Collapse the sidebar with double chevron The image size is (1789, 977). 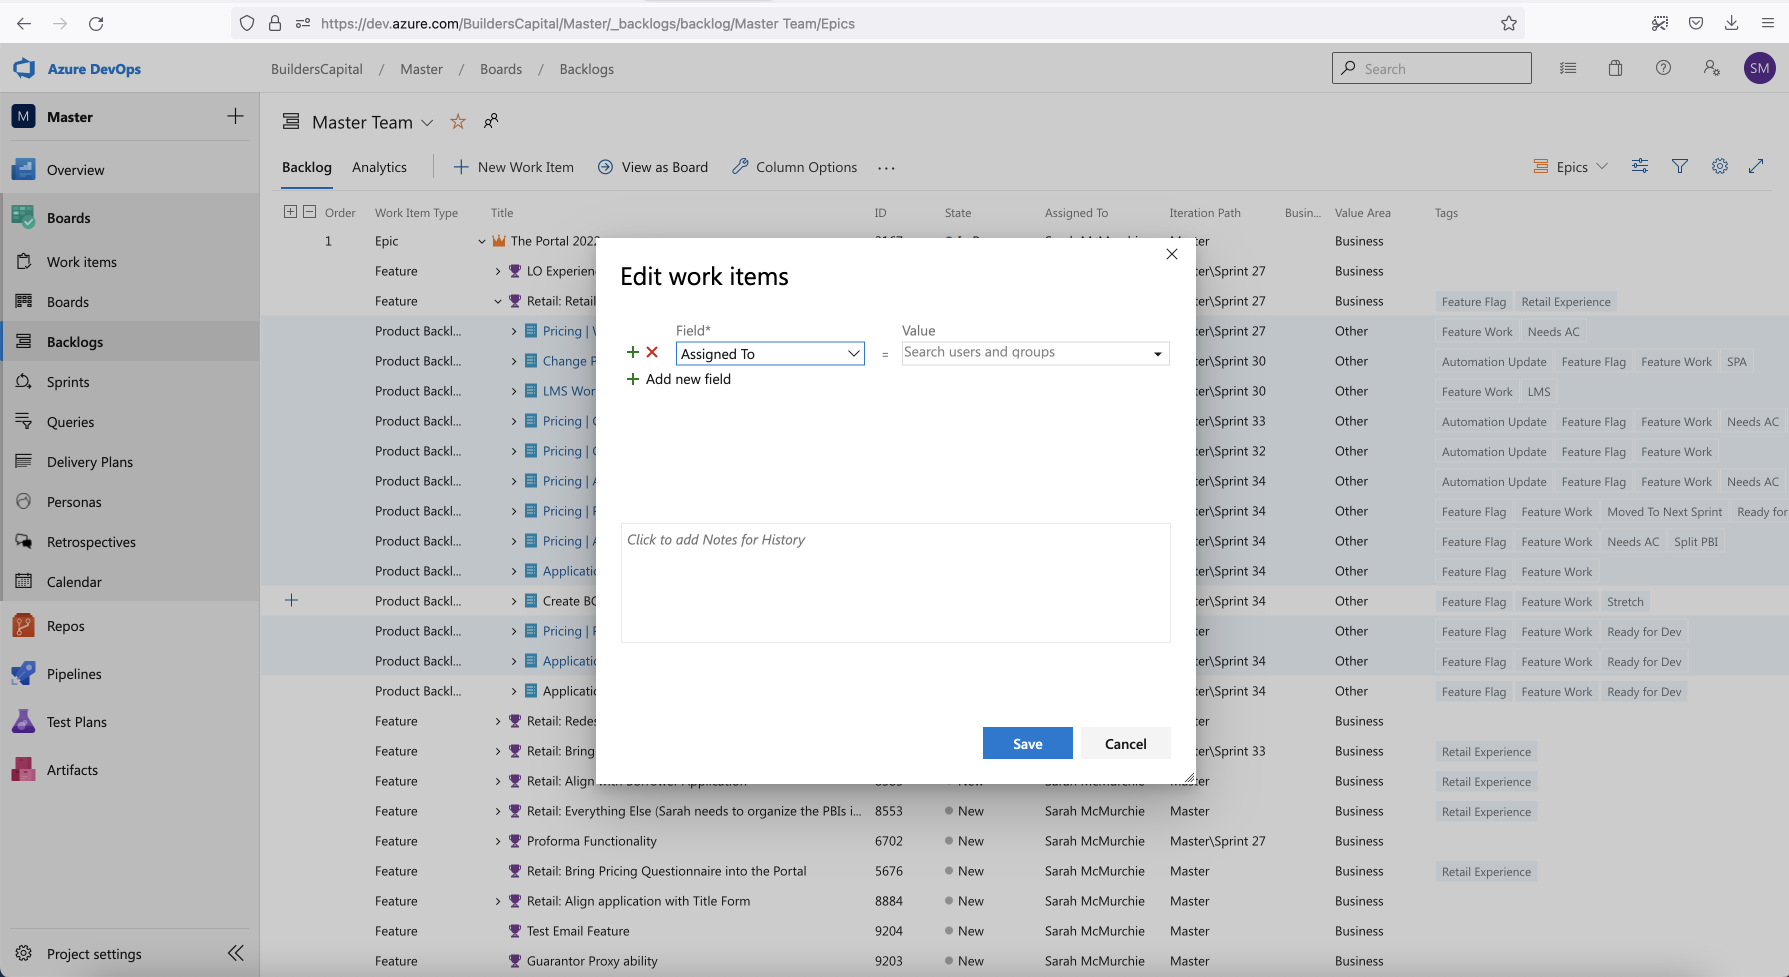(x=236, y=953)
